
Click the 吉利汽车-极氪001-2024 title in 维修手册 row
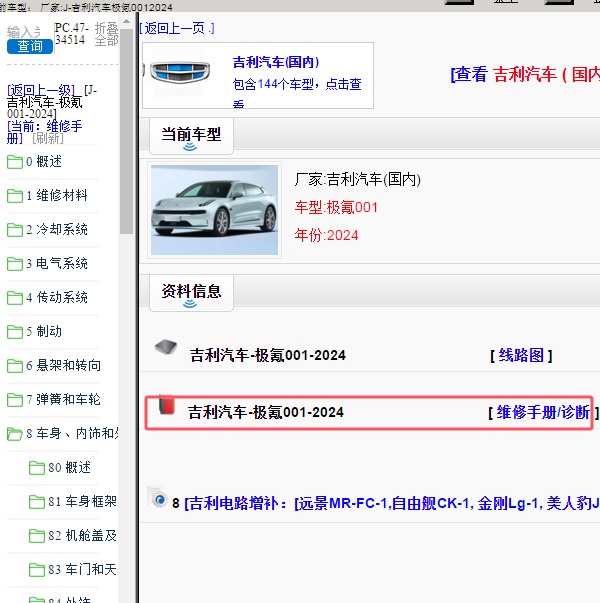[x=266, y=412]
